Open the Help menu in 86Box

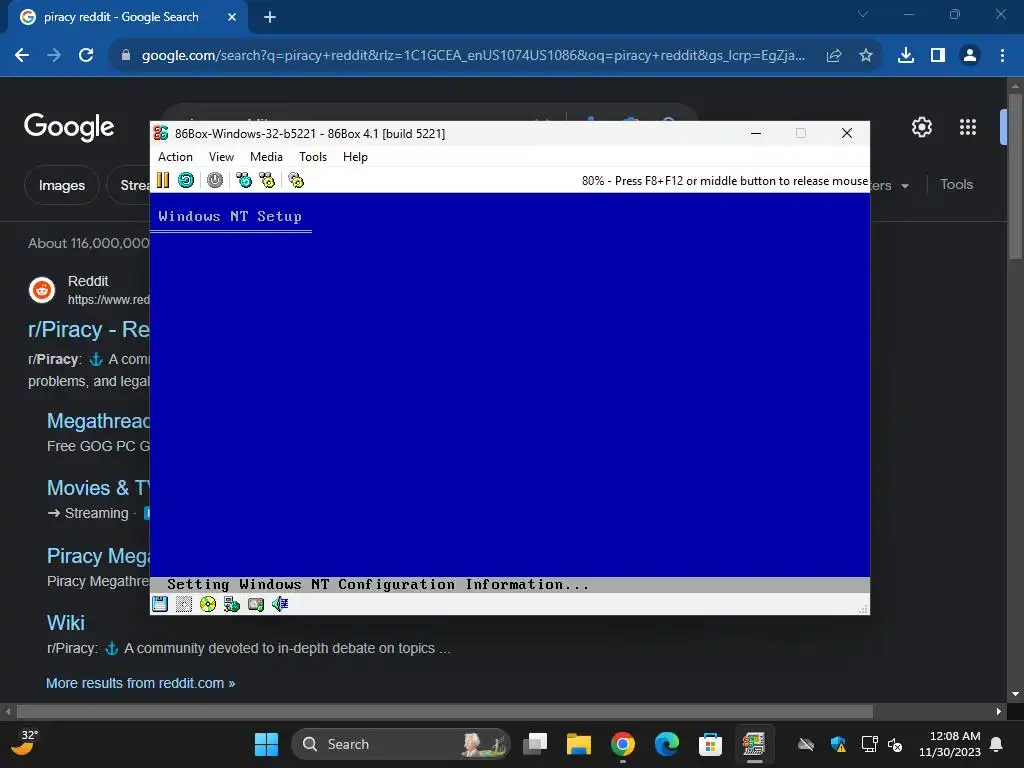tap(355, 157)
